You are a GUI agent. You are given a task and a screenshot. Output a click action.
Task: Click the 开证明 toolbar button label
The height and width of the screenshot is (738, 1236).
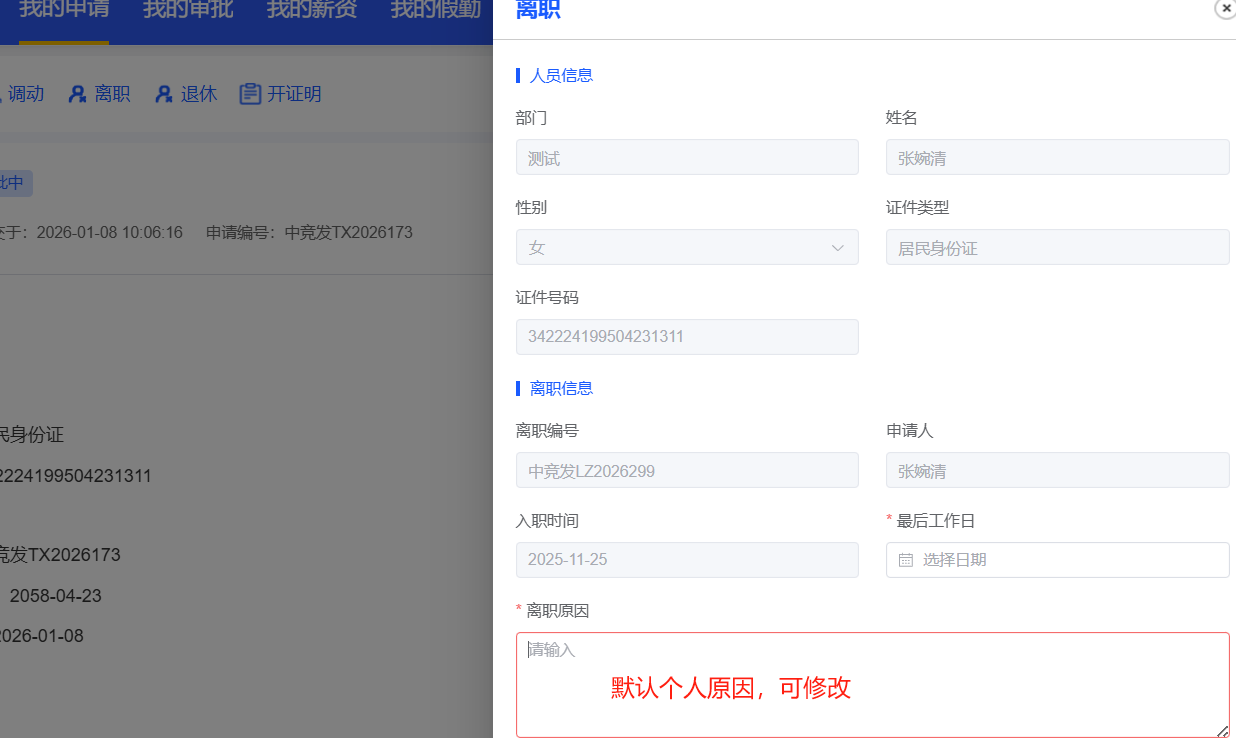(294, 94)
